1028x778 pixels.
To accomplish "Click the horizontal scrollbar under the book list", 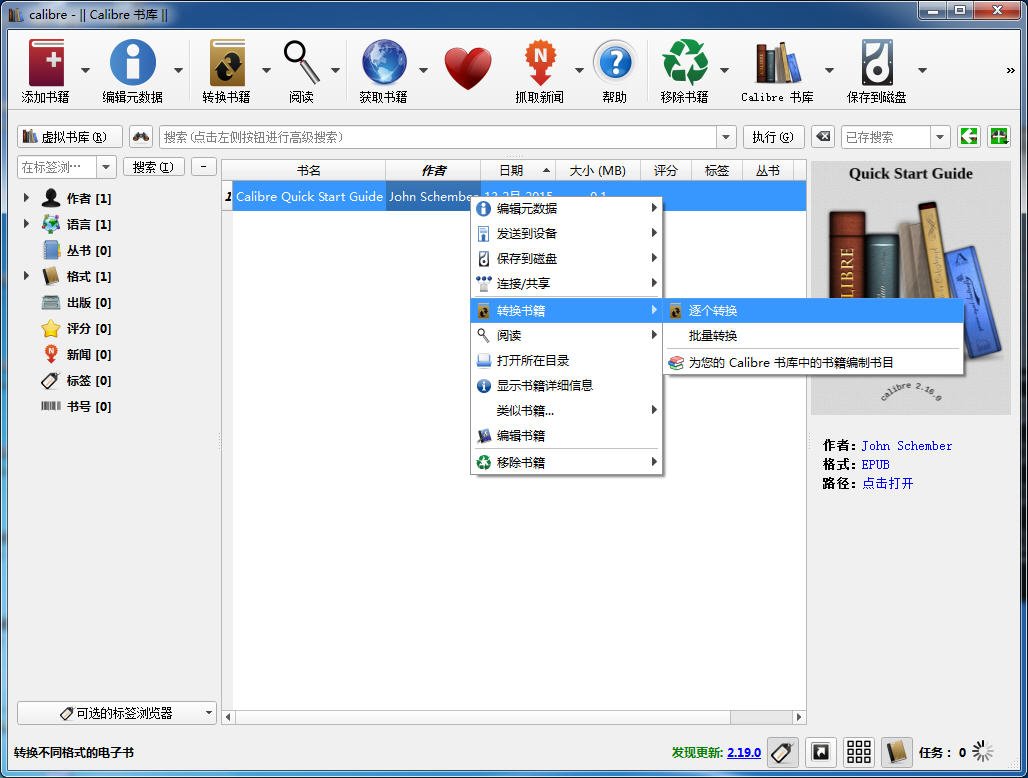I will point(500,717).
